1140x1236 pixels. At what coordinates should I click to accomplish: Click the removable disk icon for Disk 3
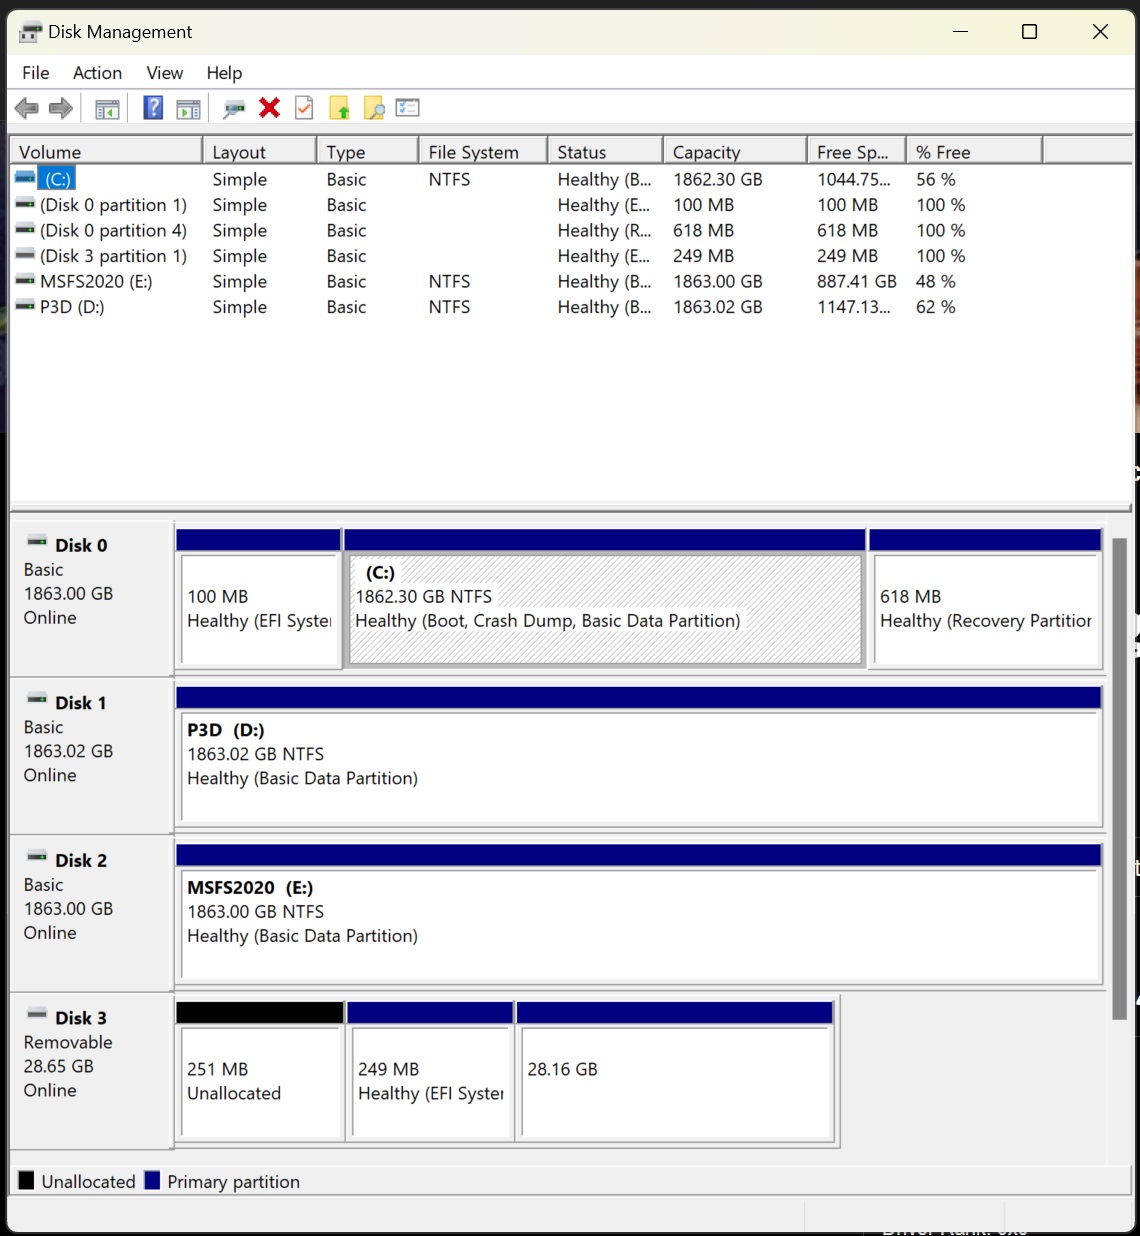click(x=36, y=1017)
